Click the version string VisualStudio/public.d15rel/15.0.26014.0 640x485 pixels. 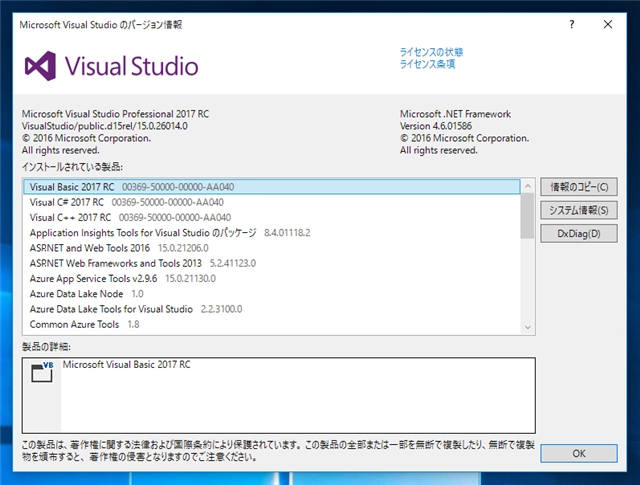click(x=105, y=126)
